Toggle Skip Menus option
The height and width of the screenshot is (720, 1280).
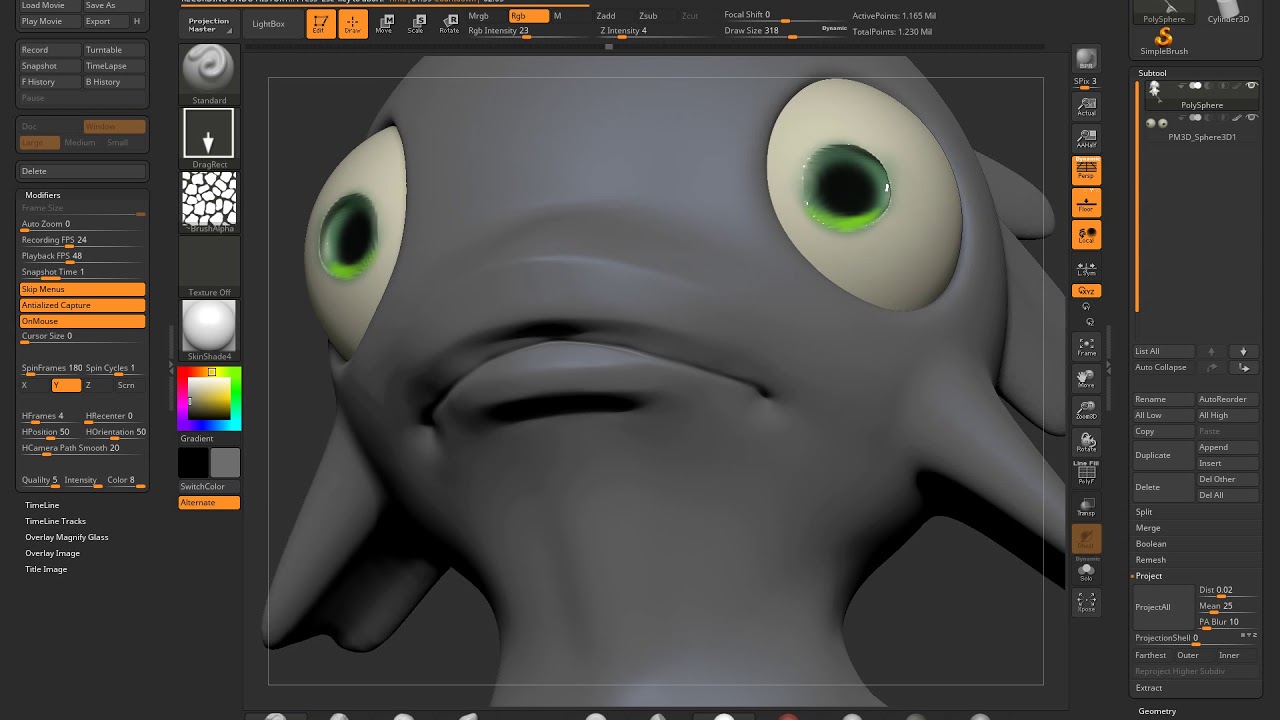(x=83, y=289)
